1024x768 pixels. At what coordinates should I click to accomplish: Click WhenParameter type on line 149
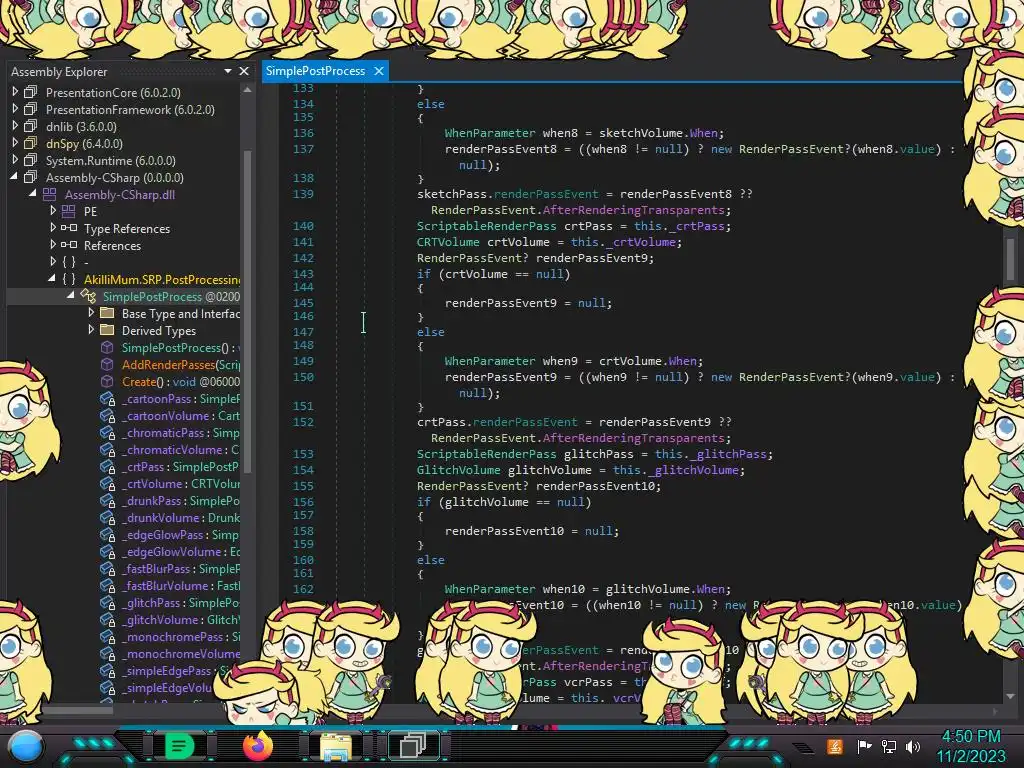point(490,360)
